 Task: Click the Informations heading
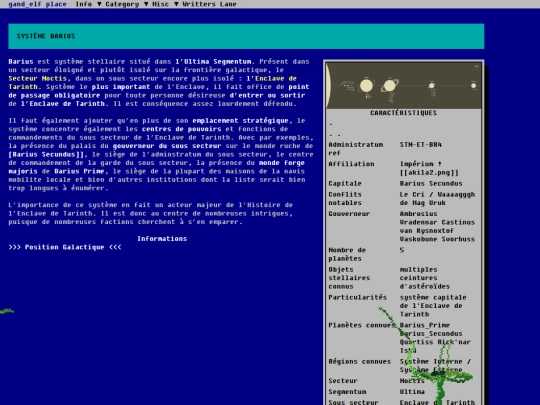tap(162, 238)
